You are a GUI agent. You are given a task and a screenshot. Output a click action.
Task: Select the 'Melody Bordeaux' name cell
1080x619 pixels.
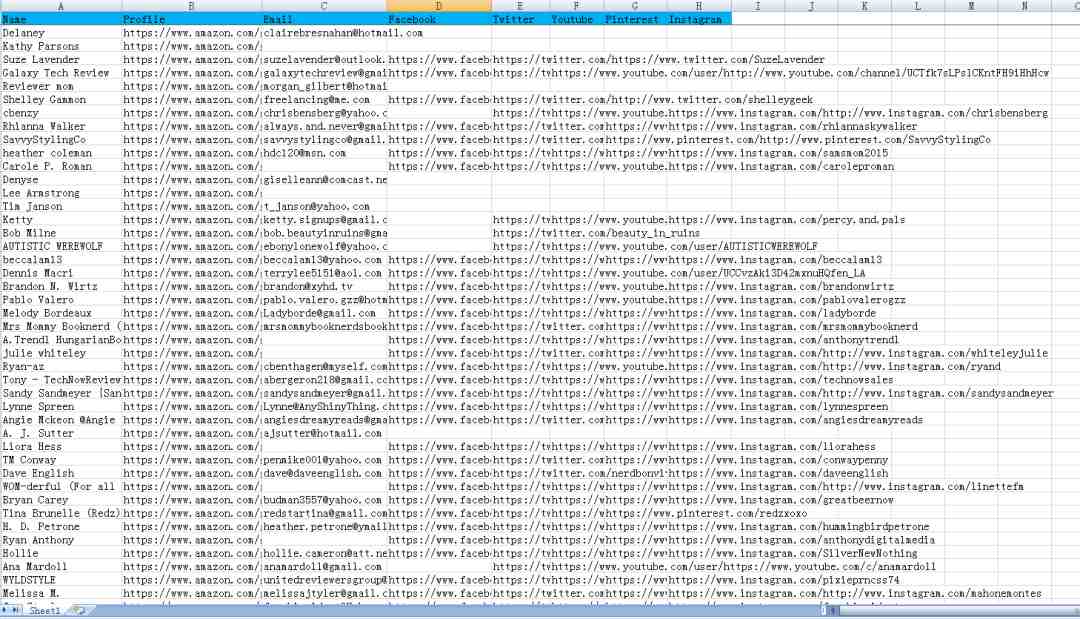pyautogui.click(x=61, y=313)
